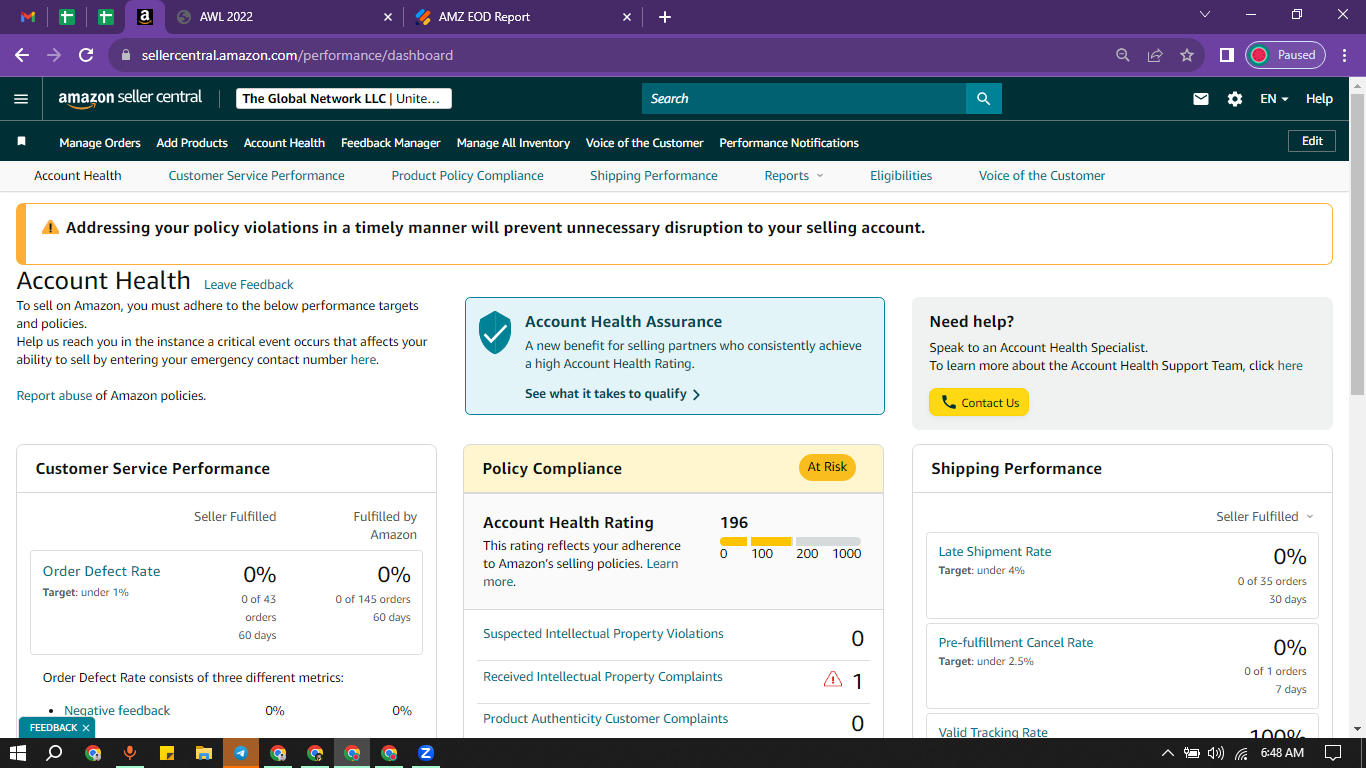Share this page using the share icon
This screenshot has height=768, width=1366.
click(x=1155, y=56)
